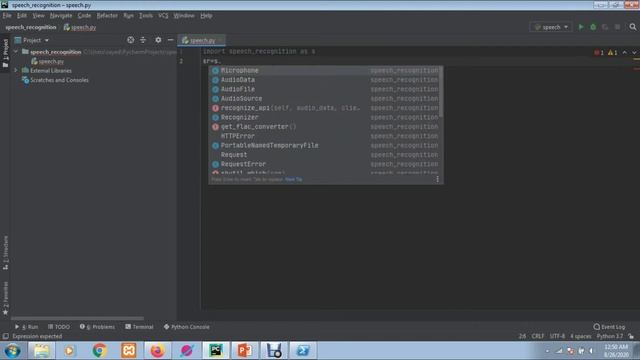Click Python 3.7 interpreter status item
Viewport: 640px width, 360px height.
pyautogui.click(x=610, y=336)
